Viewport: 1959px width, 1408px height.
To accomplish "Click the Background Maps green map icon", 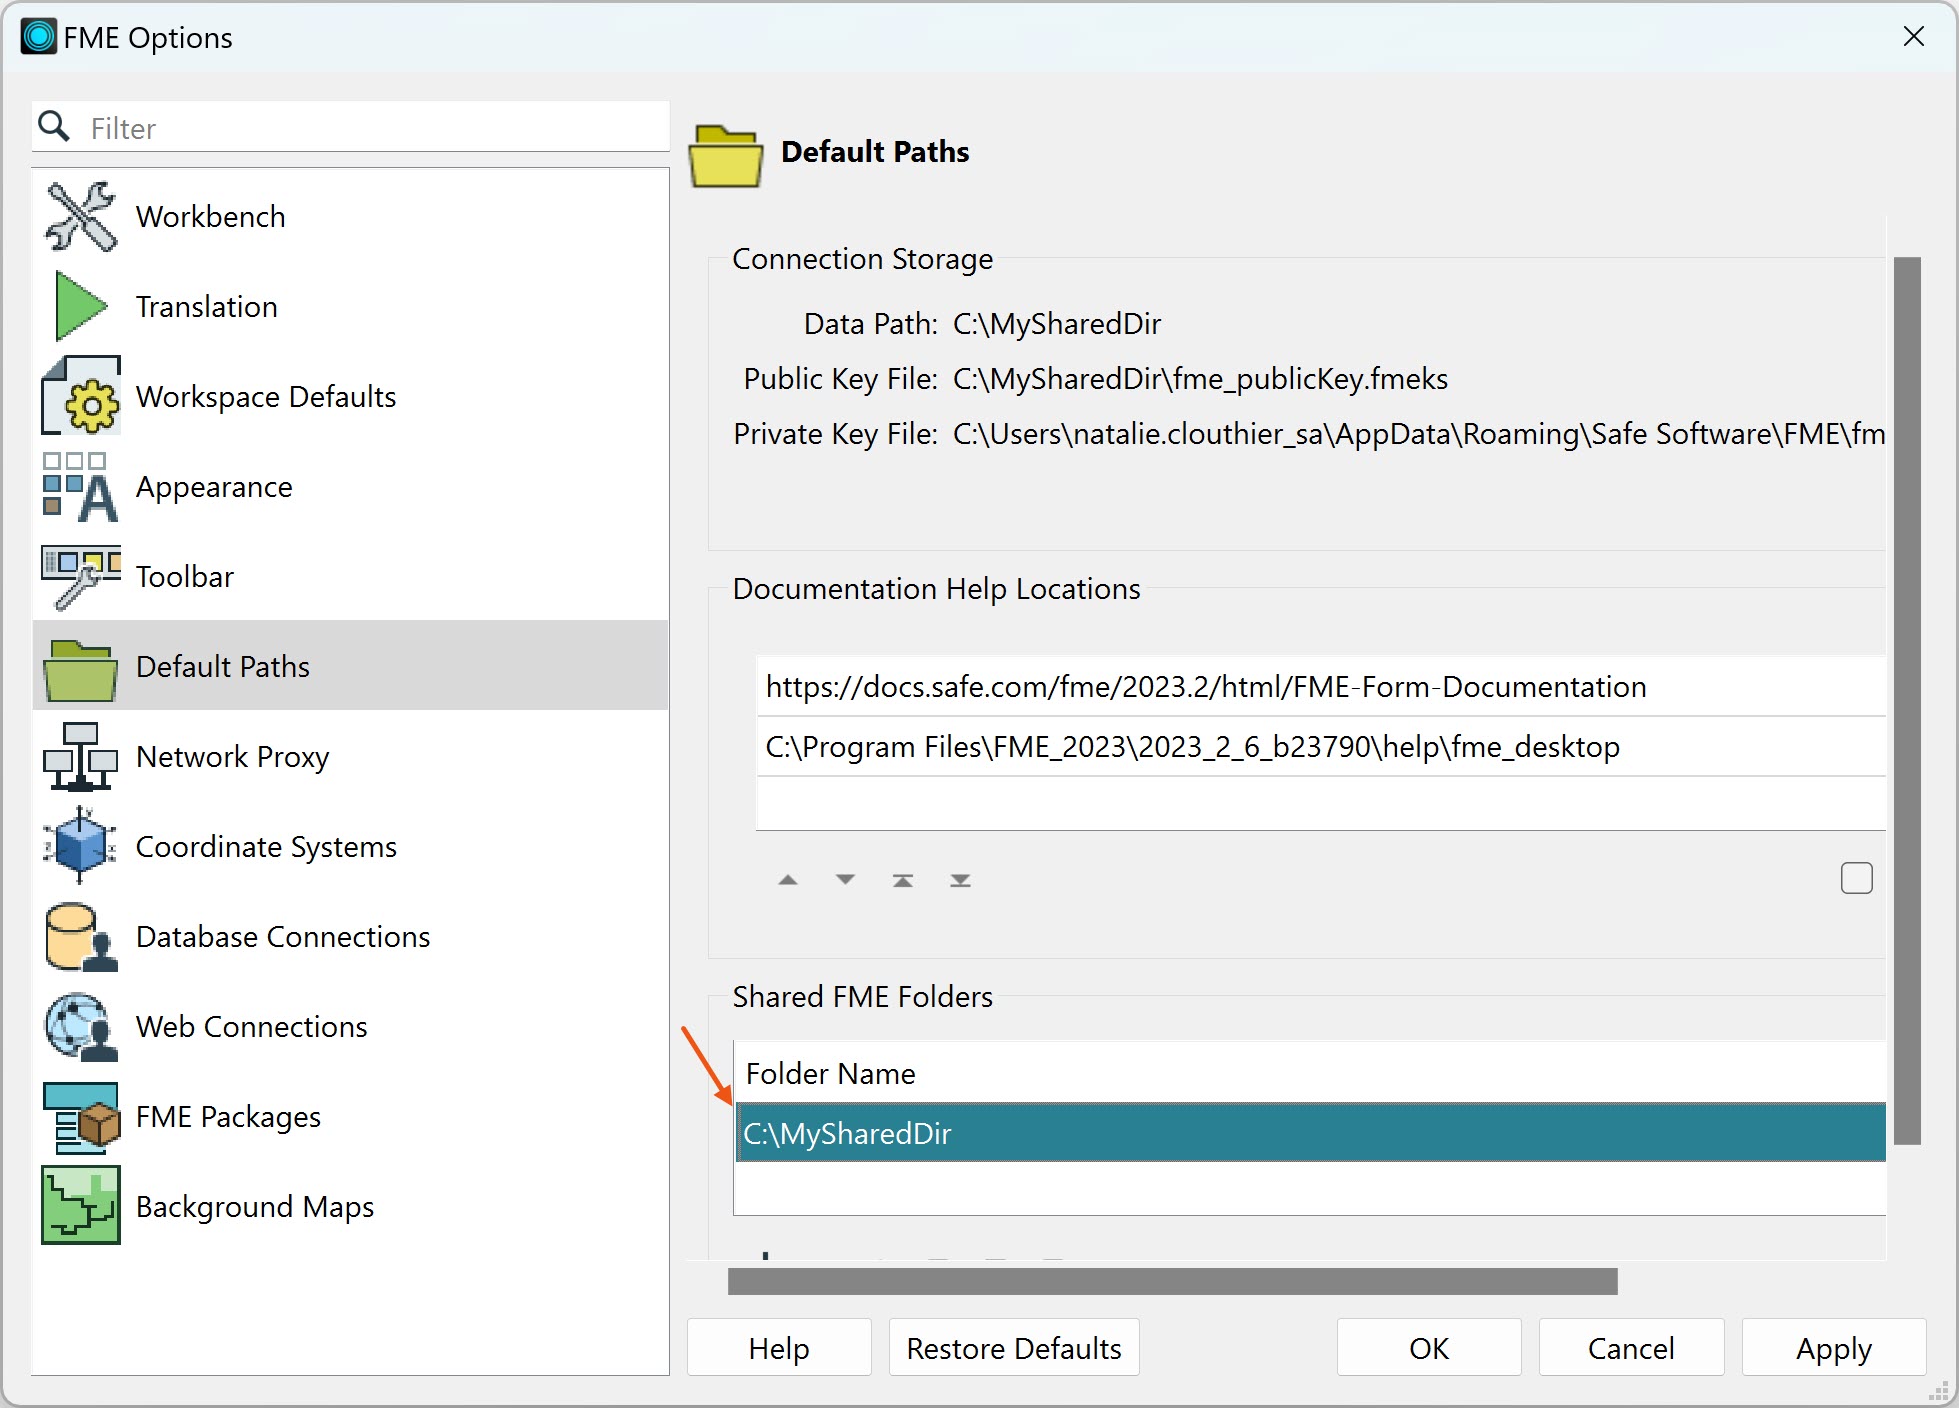I will click(81, 1205).
